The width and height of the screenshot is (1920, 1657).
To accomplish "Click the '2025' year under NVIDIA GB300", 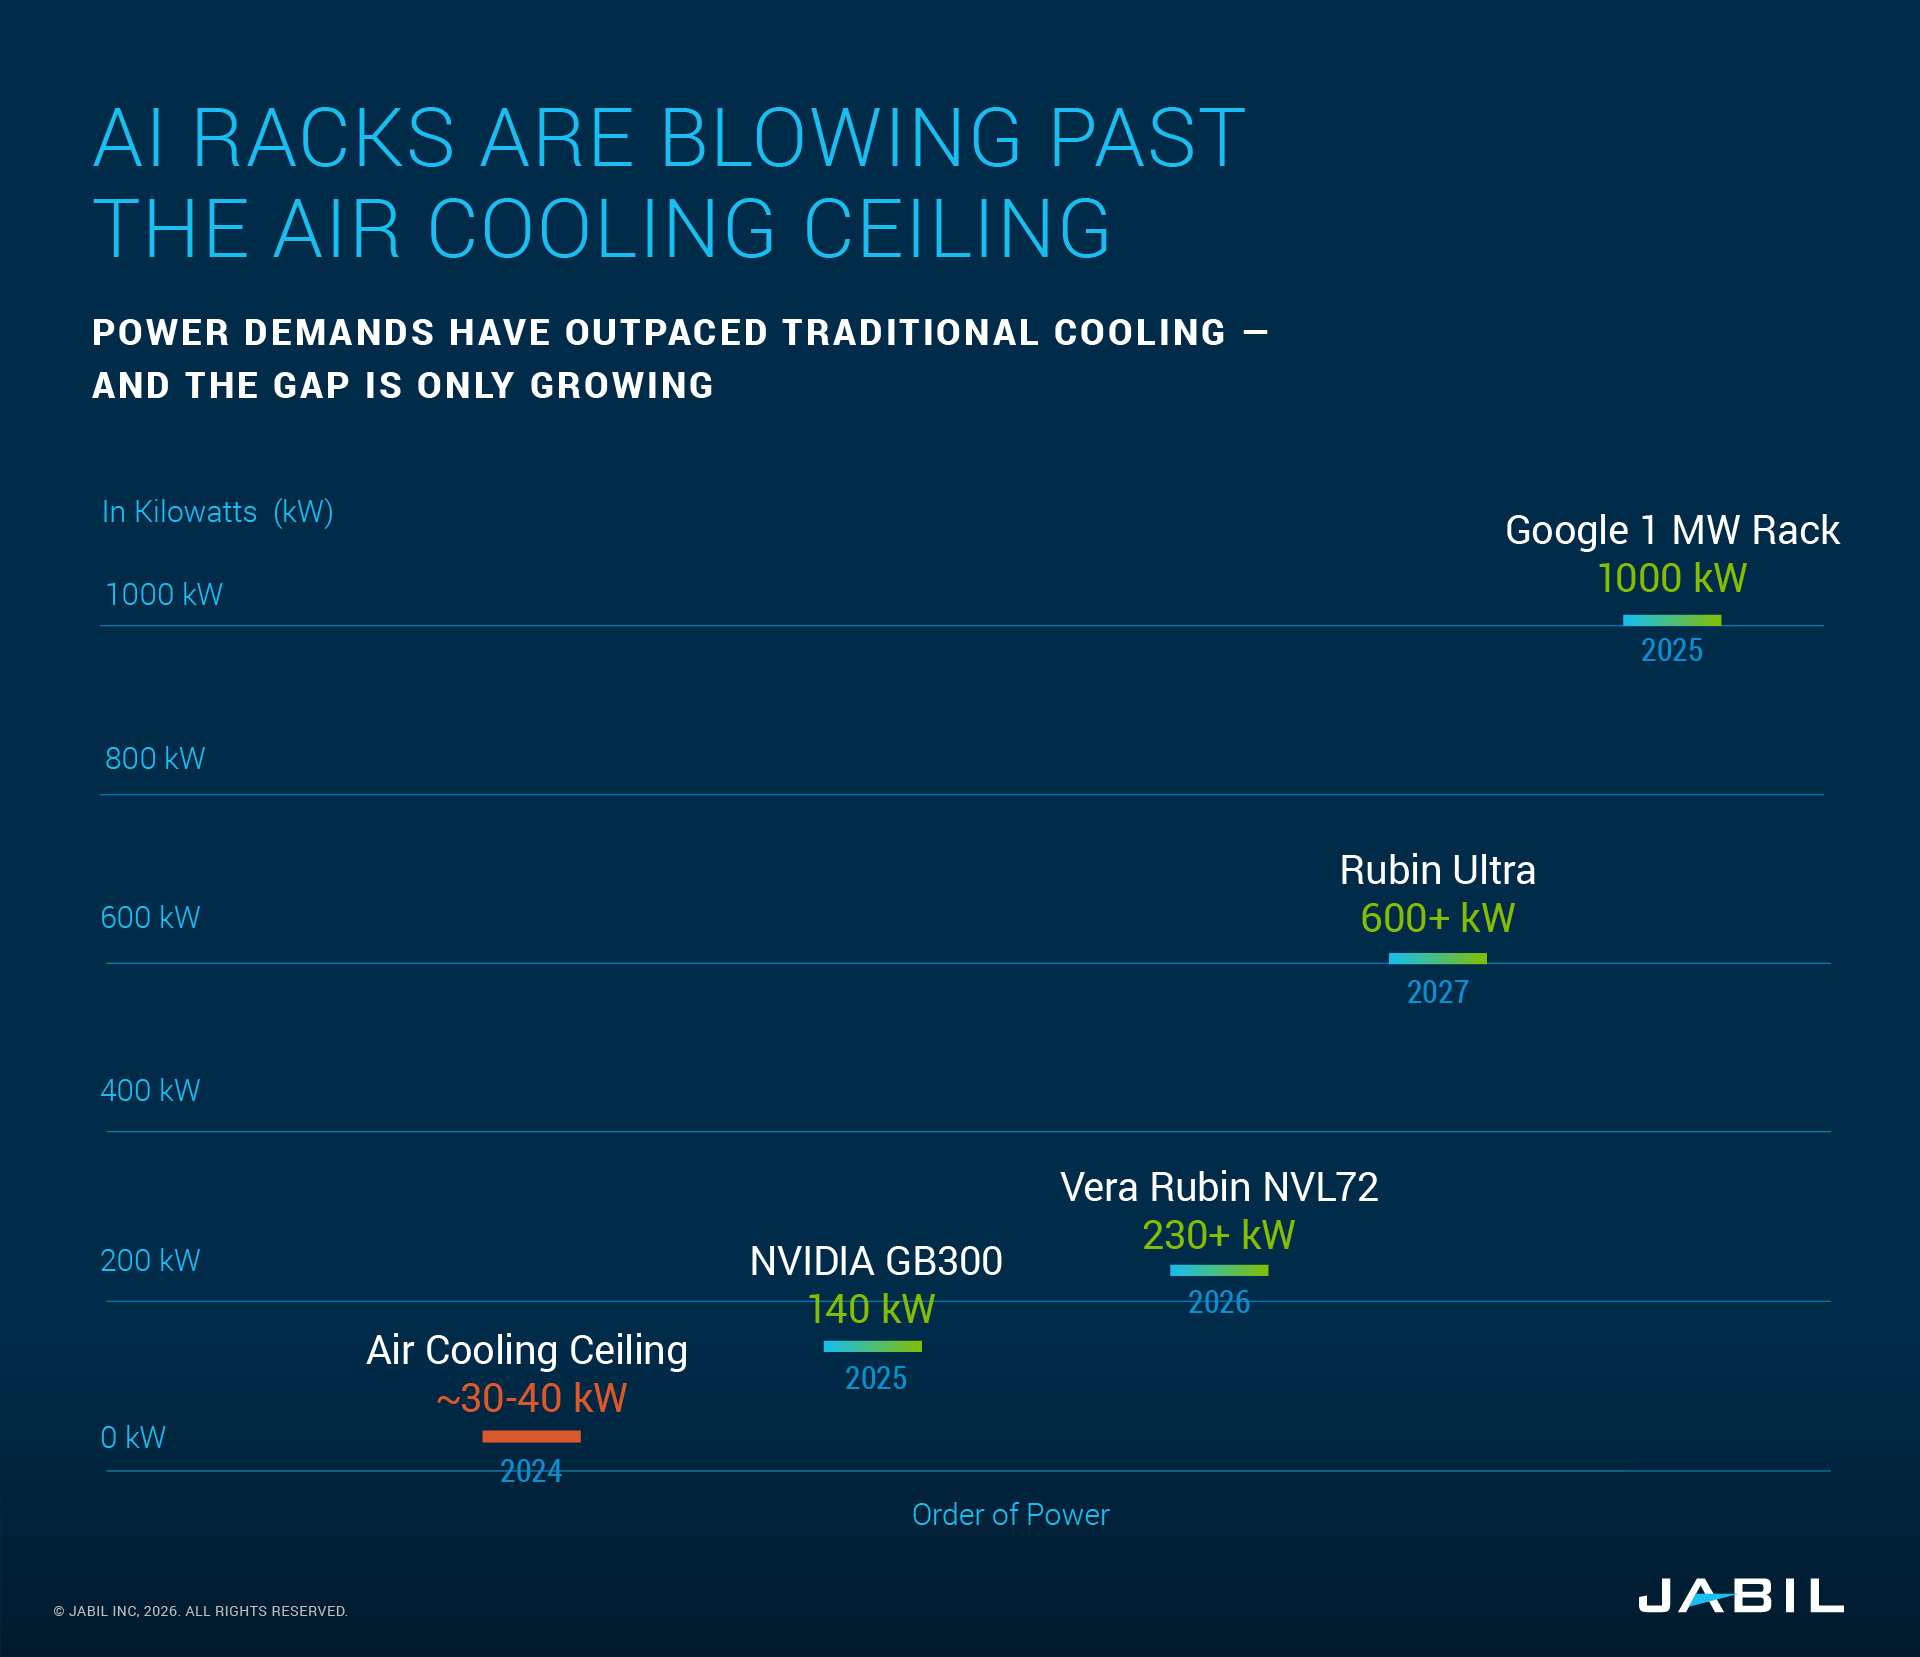I will pyautogui.click(x=876, y=1378).
